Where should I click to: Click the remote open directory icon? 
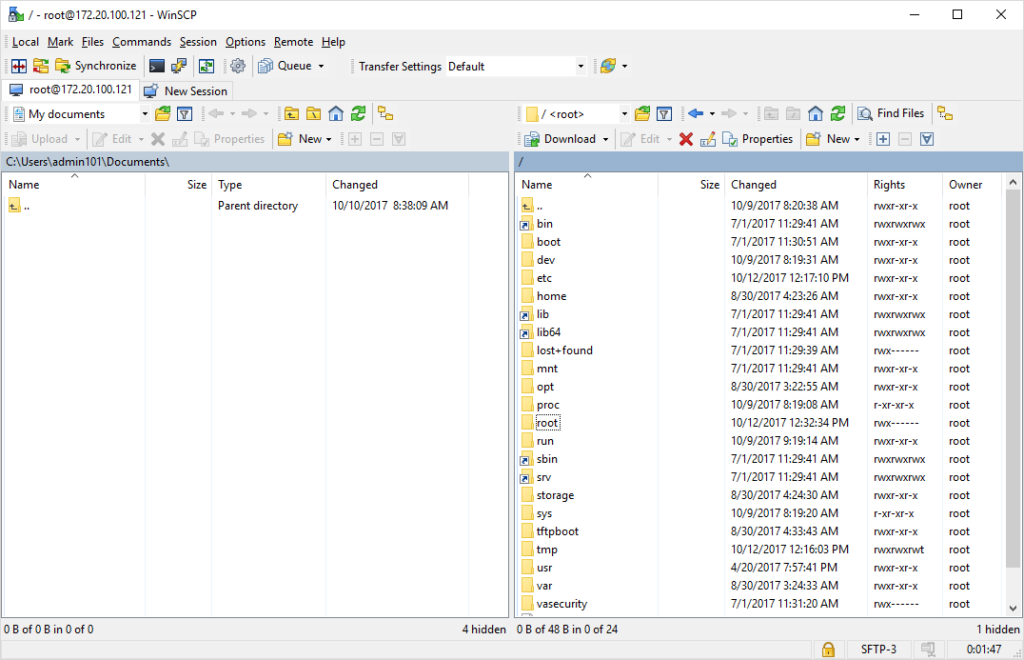[x=642, y=114]
